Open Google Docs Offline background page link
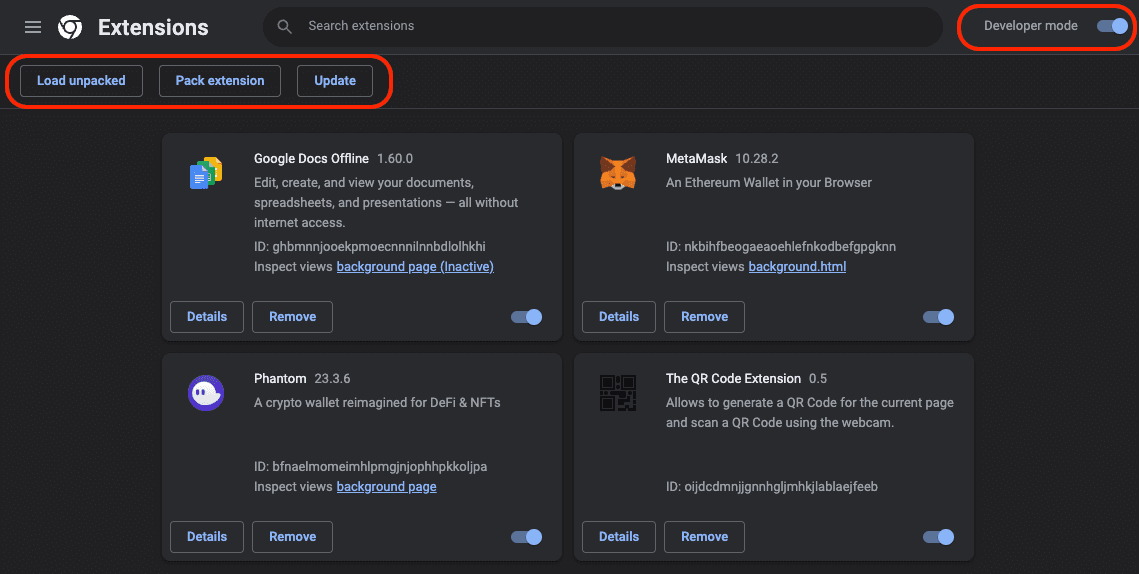1139x574 pixels. point(415,267)
